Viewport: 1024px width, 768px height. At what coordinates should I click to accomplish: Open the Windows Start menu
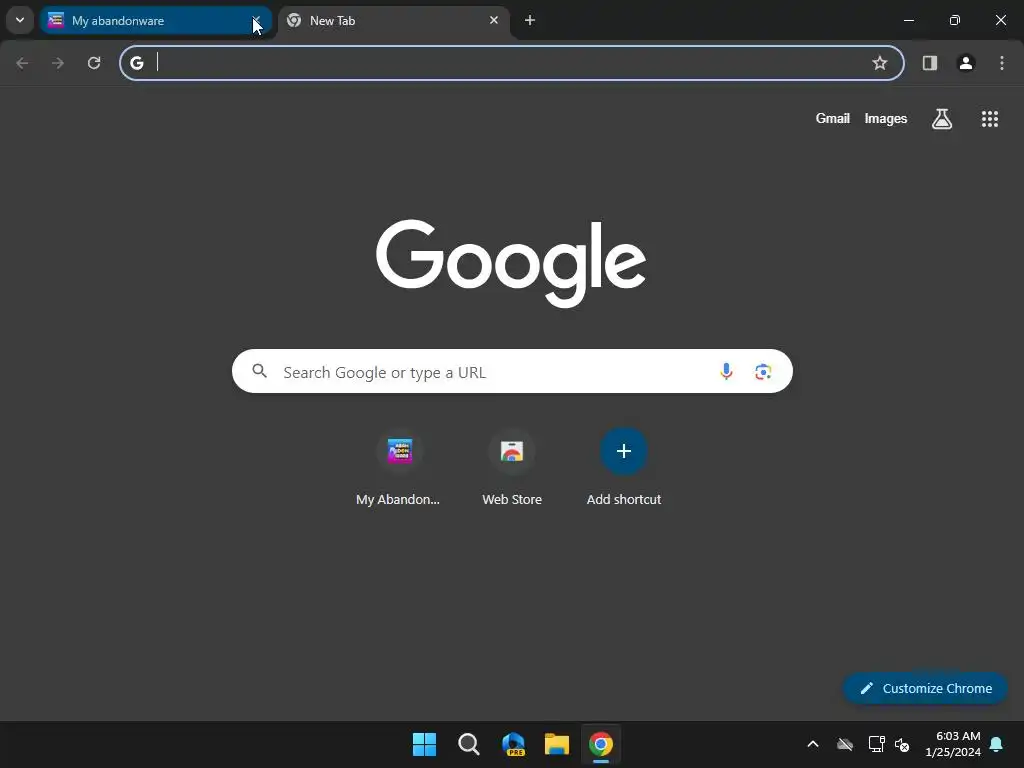tap(424, 744)
